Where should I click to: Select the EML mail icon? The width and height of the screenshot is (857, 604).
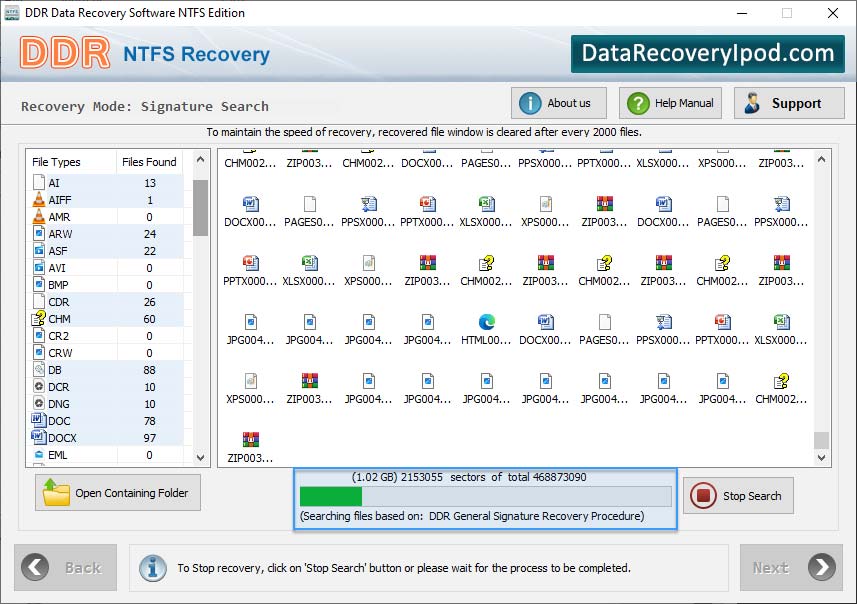click(x=39, y=454)
